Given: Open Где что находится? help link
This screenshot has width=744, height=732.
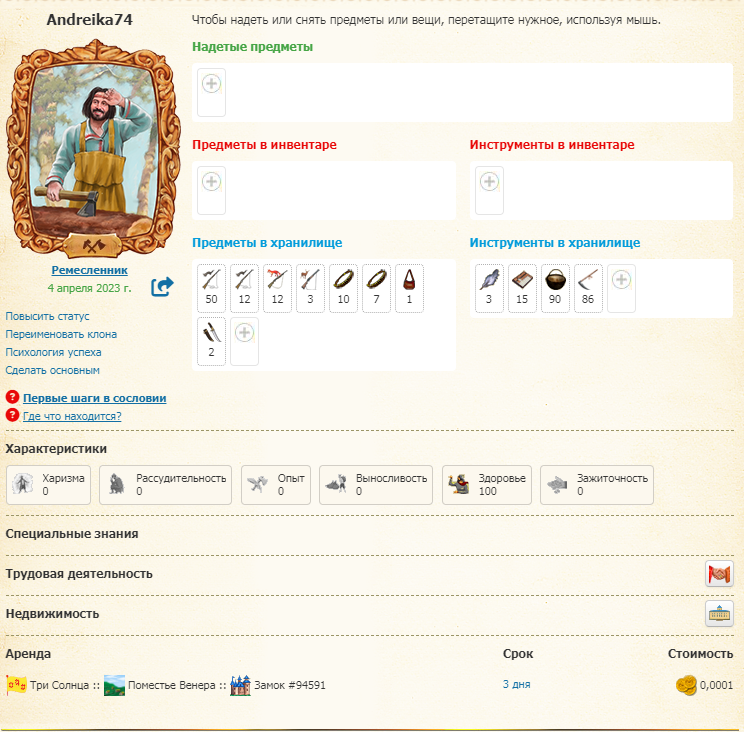Looking at the screenshot, I should click(x=72, y=416).
